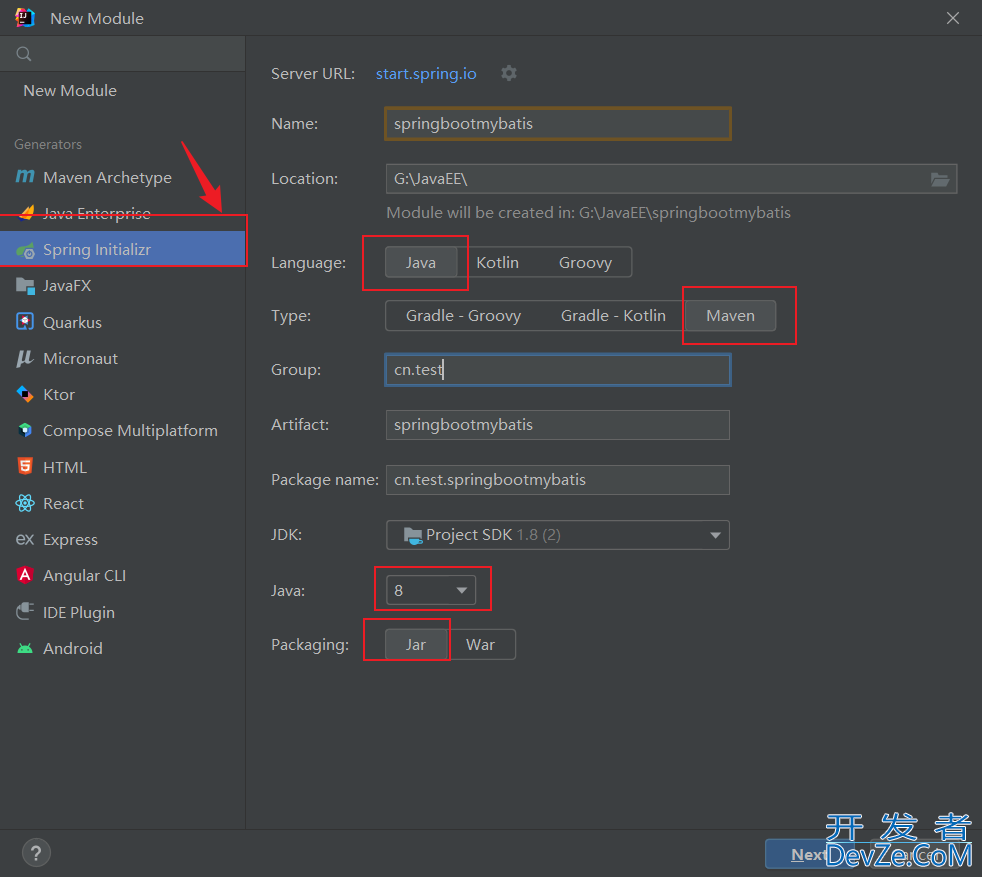Click the Maven Archetype generator icon
The height and width of the screenshot is (877, 982).
[25, 177]
